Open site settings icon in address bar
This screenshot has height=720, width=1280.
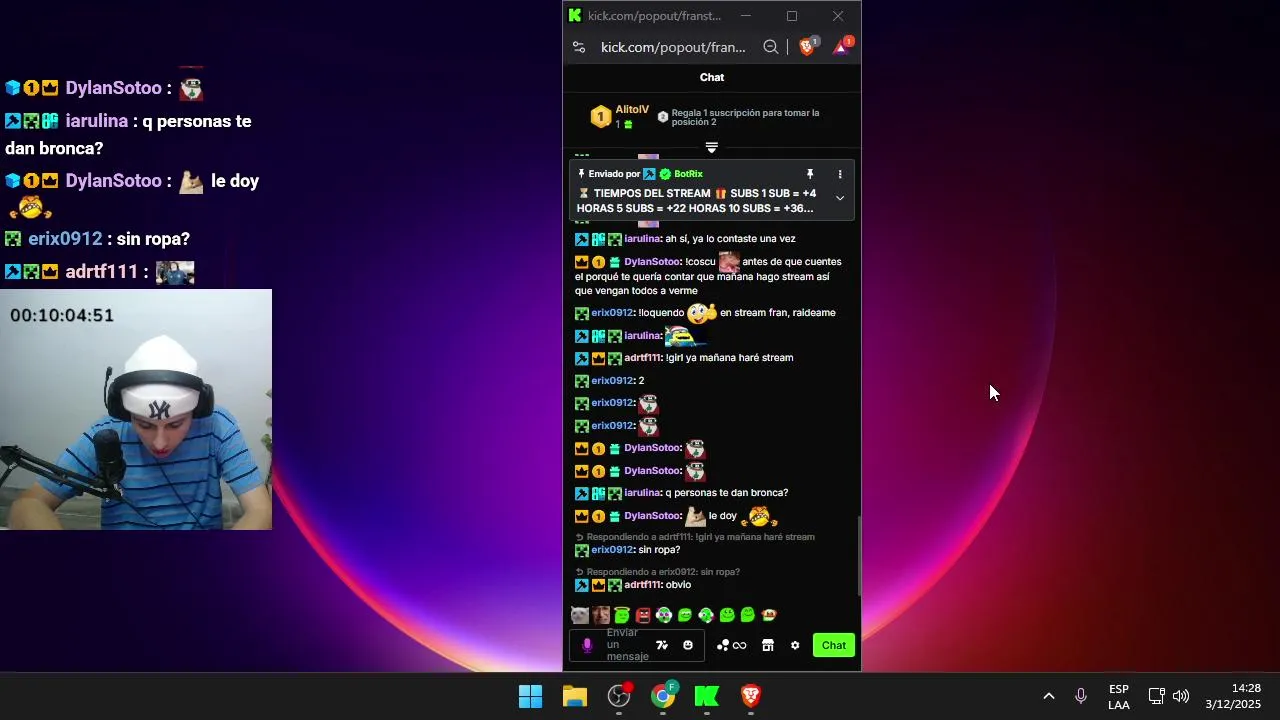click(x=579, y=47)
